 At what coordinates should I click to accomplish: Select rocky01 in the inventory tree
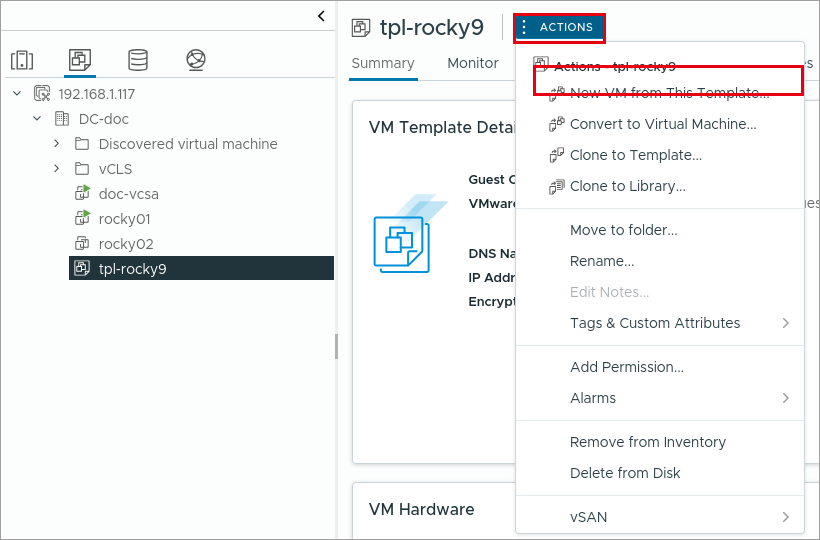[x=124, y=219]
